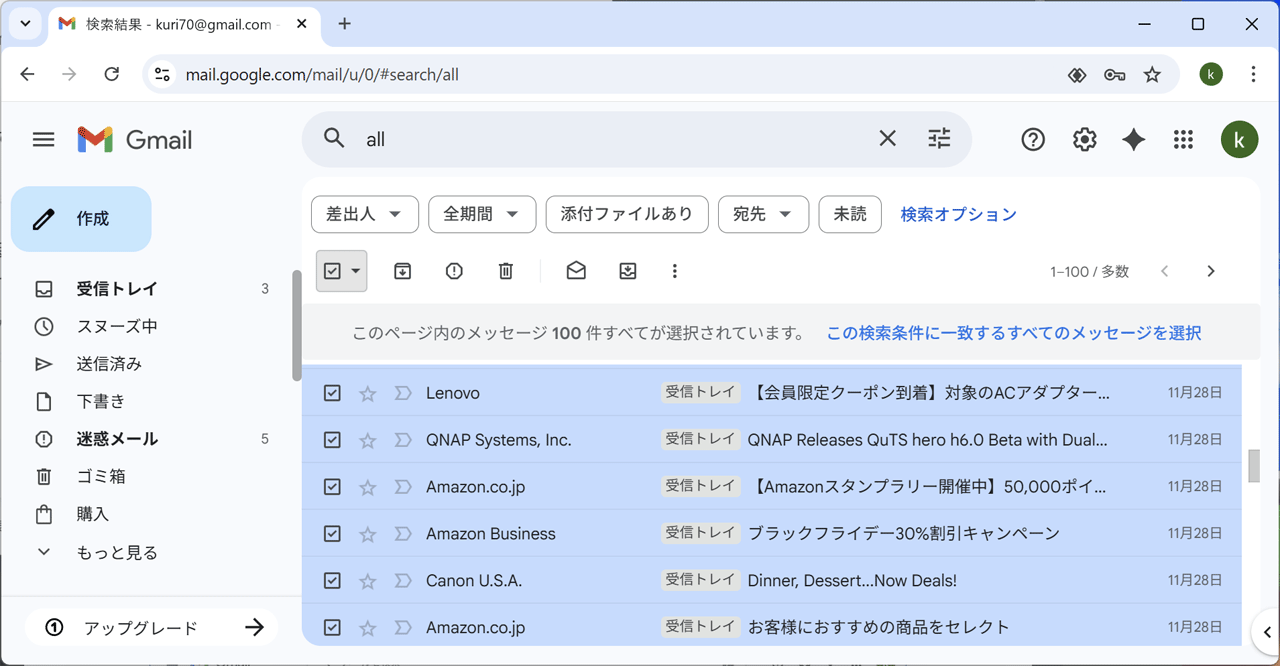Open the 送信済み mail view
This screenshot has width=1280, height=666.
pos(112,363)
